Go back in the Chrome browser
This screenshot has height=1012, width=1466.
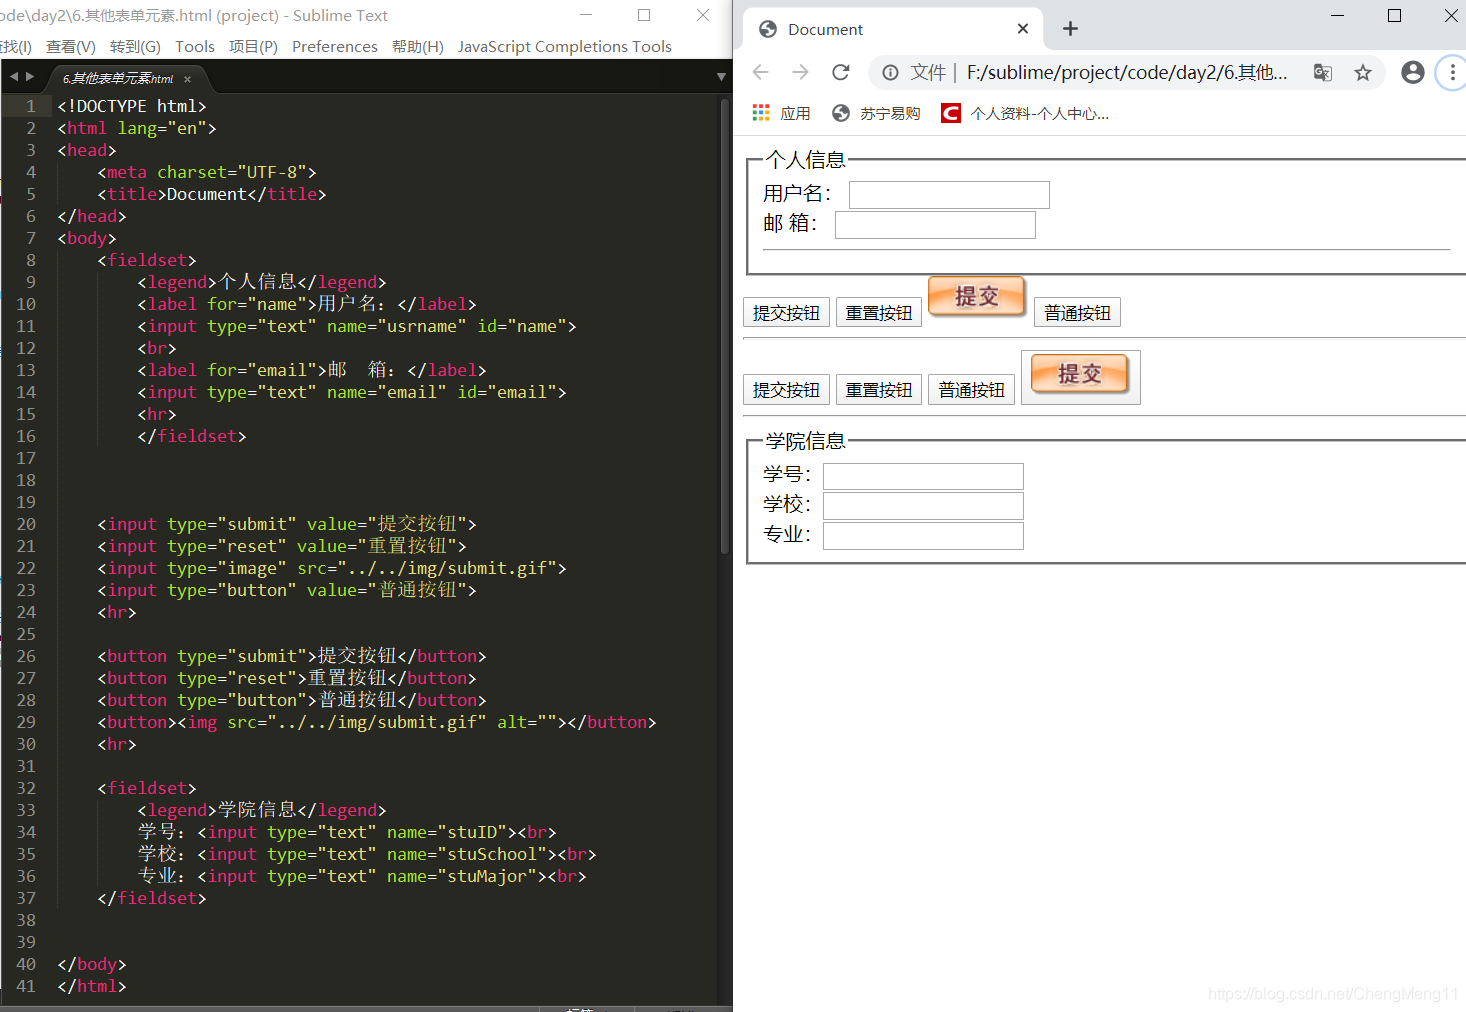pos(760,72)
